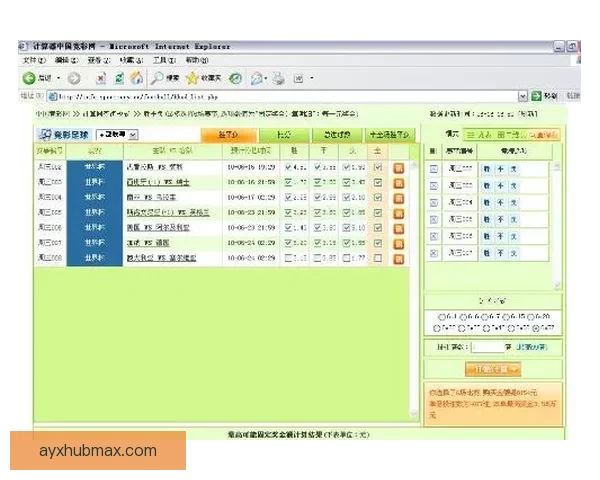This screenshot has width=600, height=480.
Task: Remove 周三002 from the right selection panel
Action: tap(434, 169)
